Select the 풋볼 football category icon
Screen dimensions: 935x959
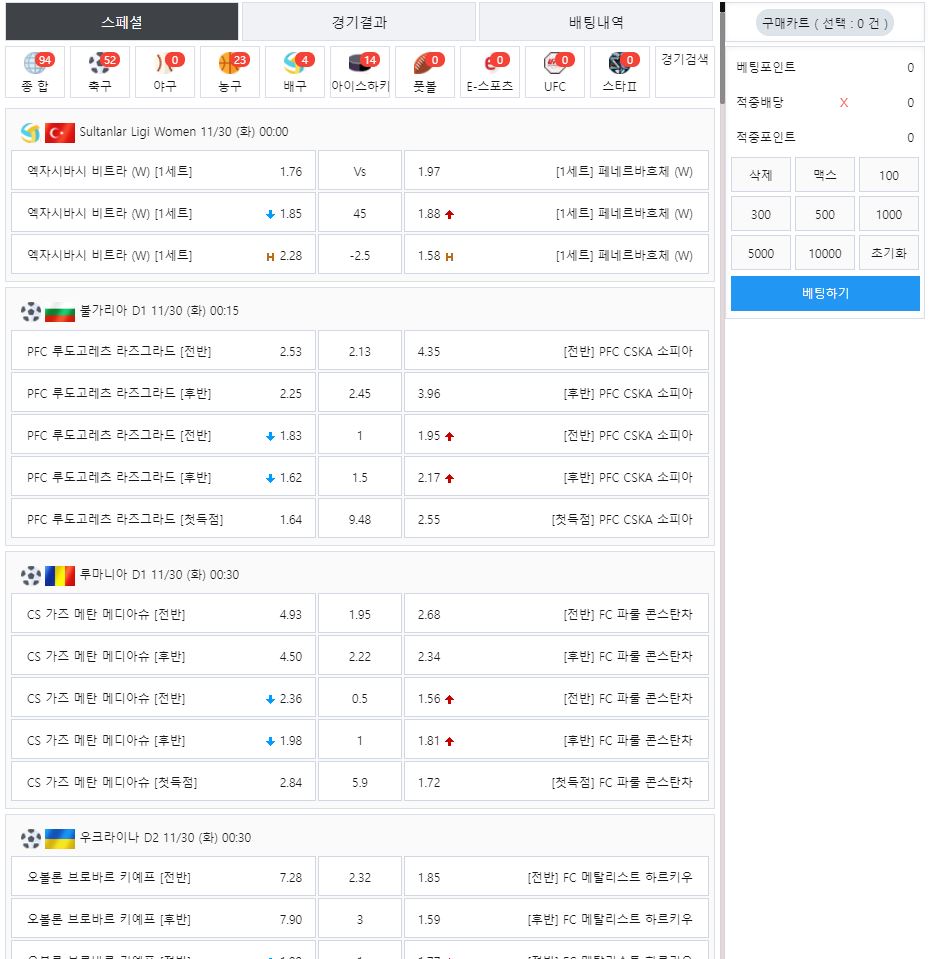425,72
